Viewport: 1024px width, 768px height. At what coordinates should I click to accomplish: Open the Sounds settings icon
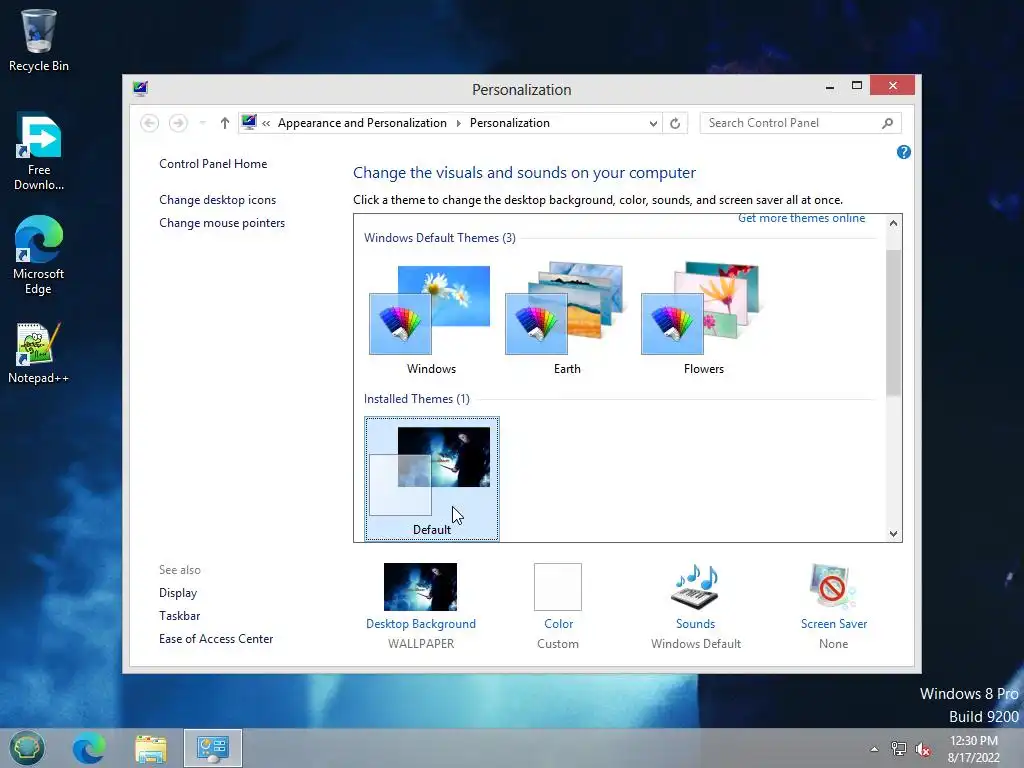coord(696,586)
